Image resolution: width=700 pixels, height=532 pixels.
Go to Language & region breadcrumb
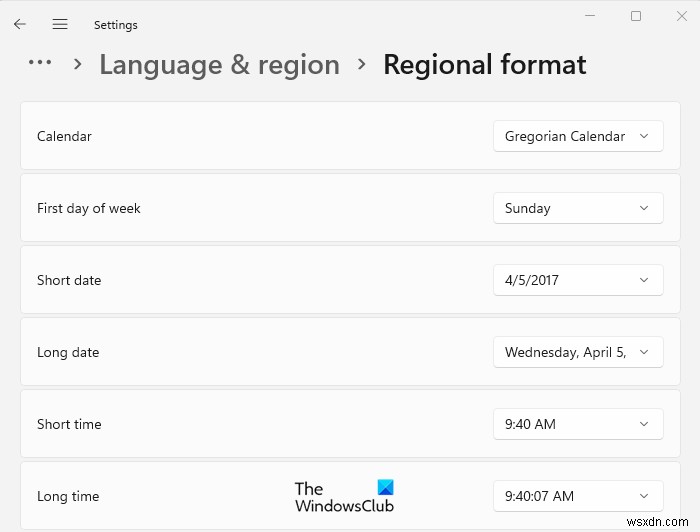coord(219,65)
